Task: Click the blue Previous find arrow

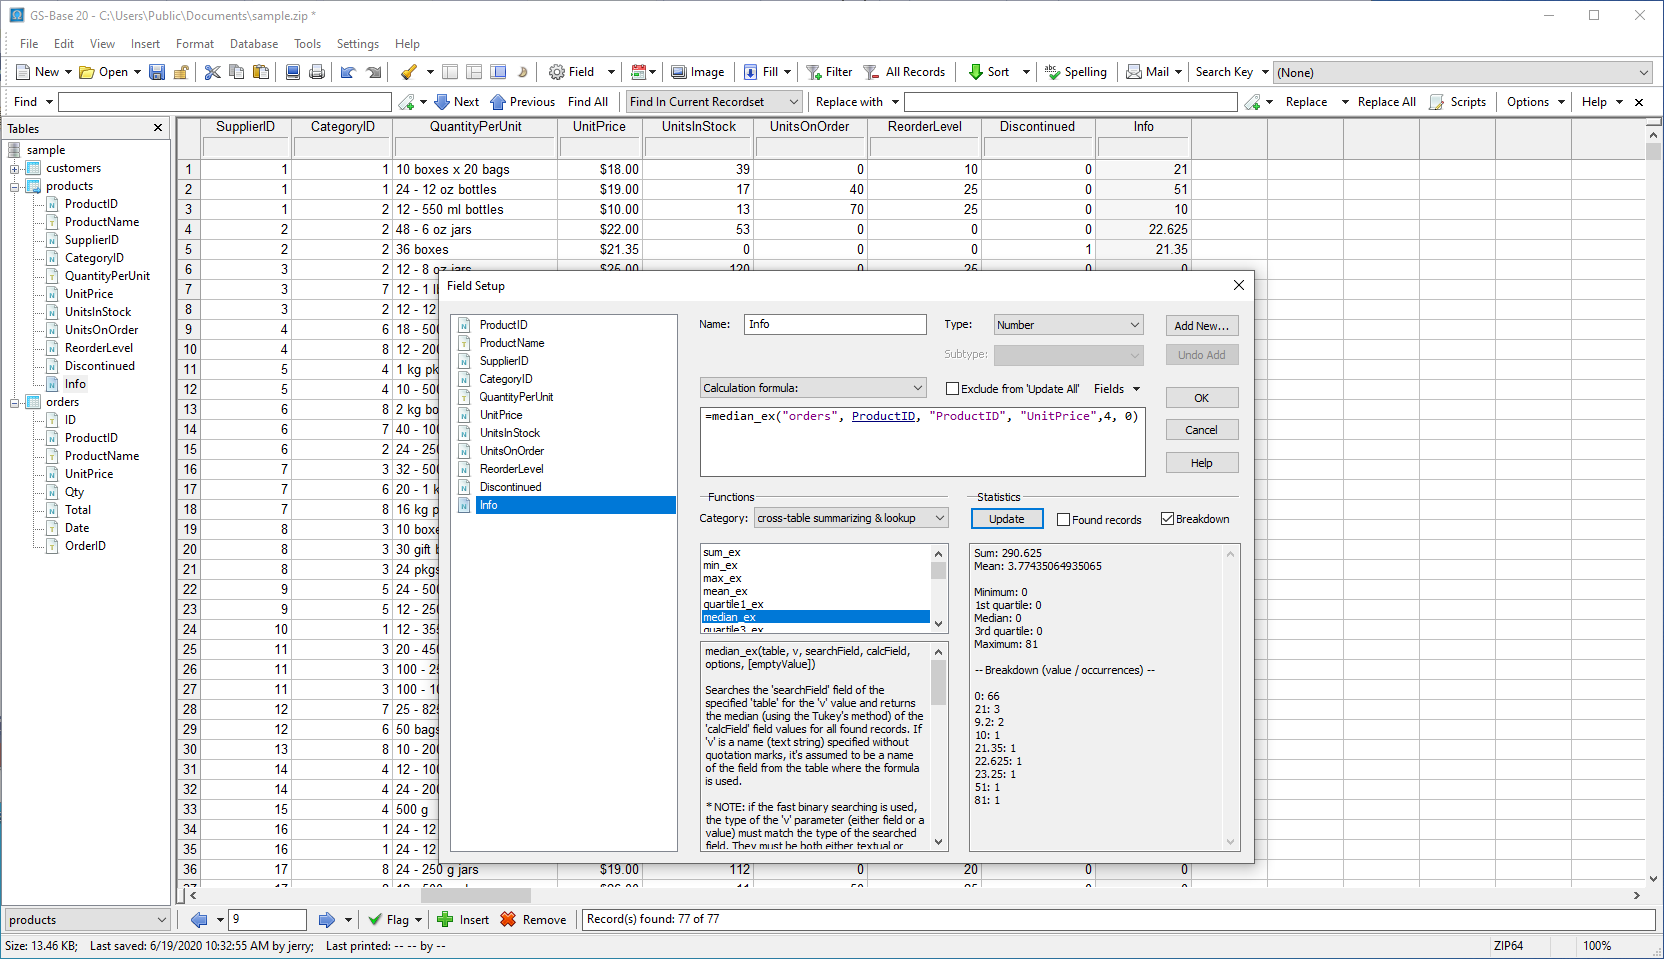Action: 498,102
